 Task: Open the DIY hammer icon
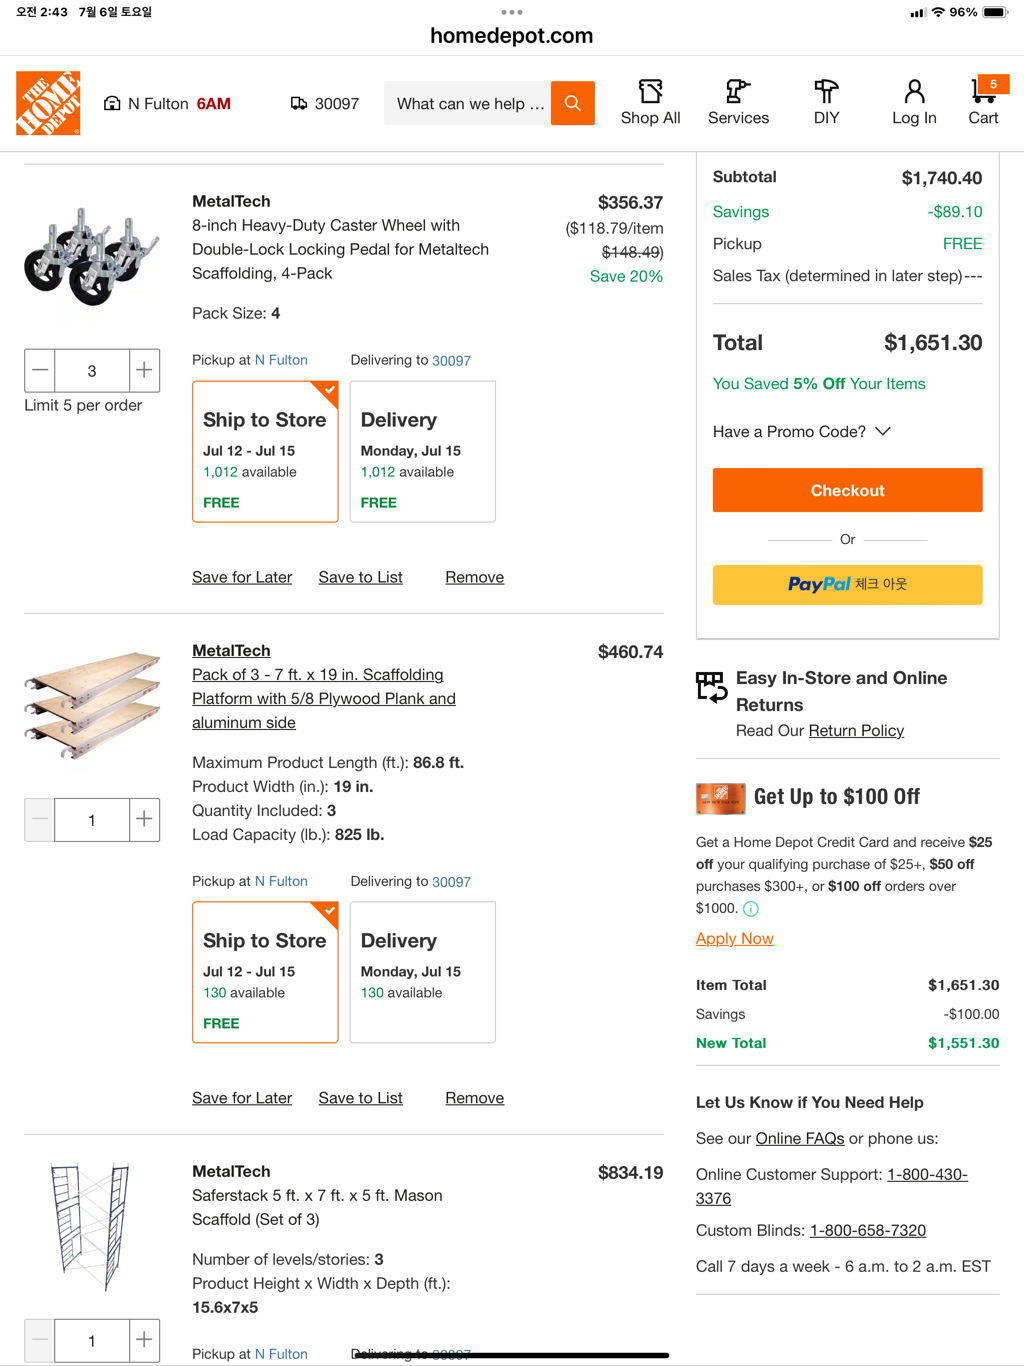point(826,103)
